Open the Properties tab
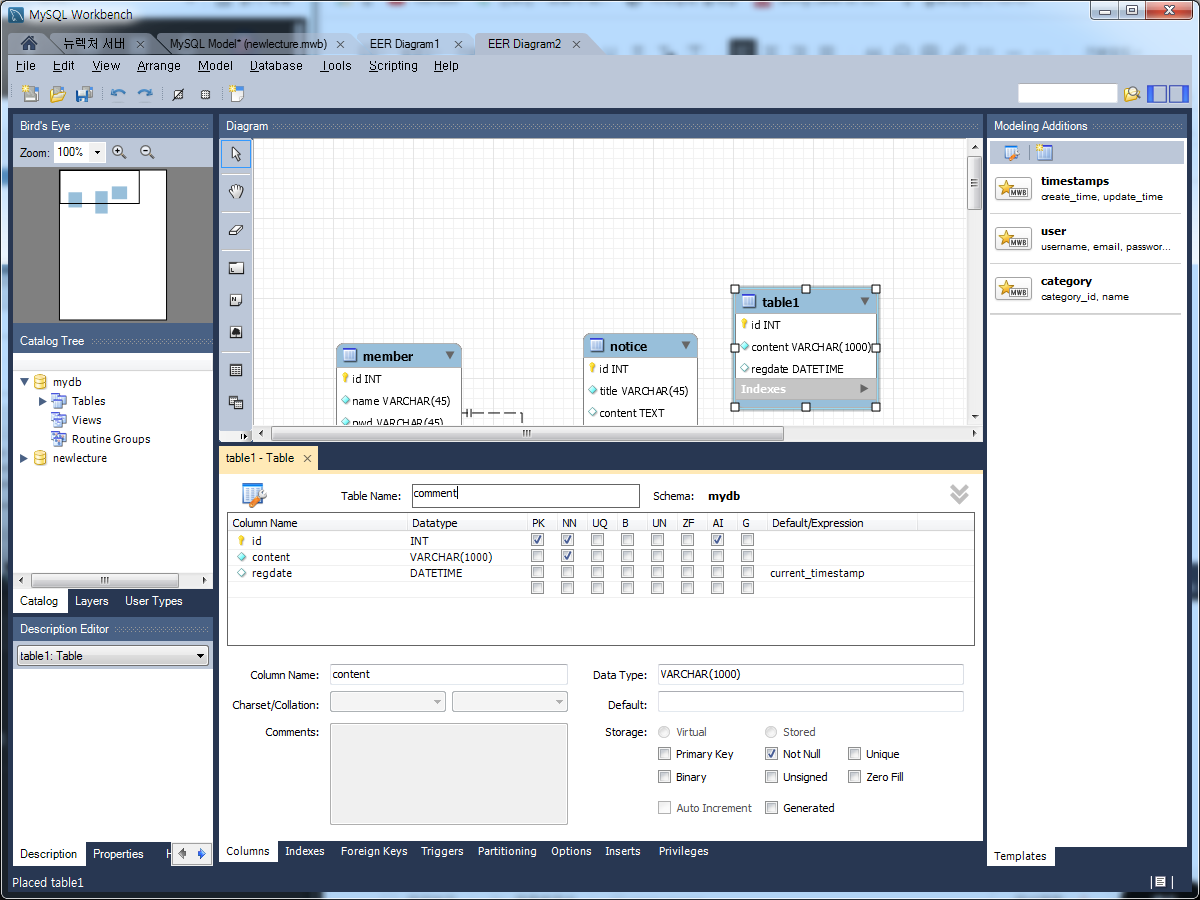Image resolution: width=1200 pixels, height=900 pixels. 119,854
